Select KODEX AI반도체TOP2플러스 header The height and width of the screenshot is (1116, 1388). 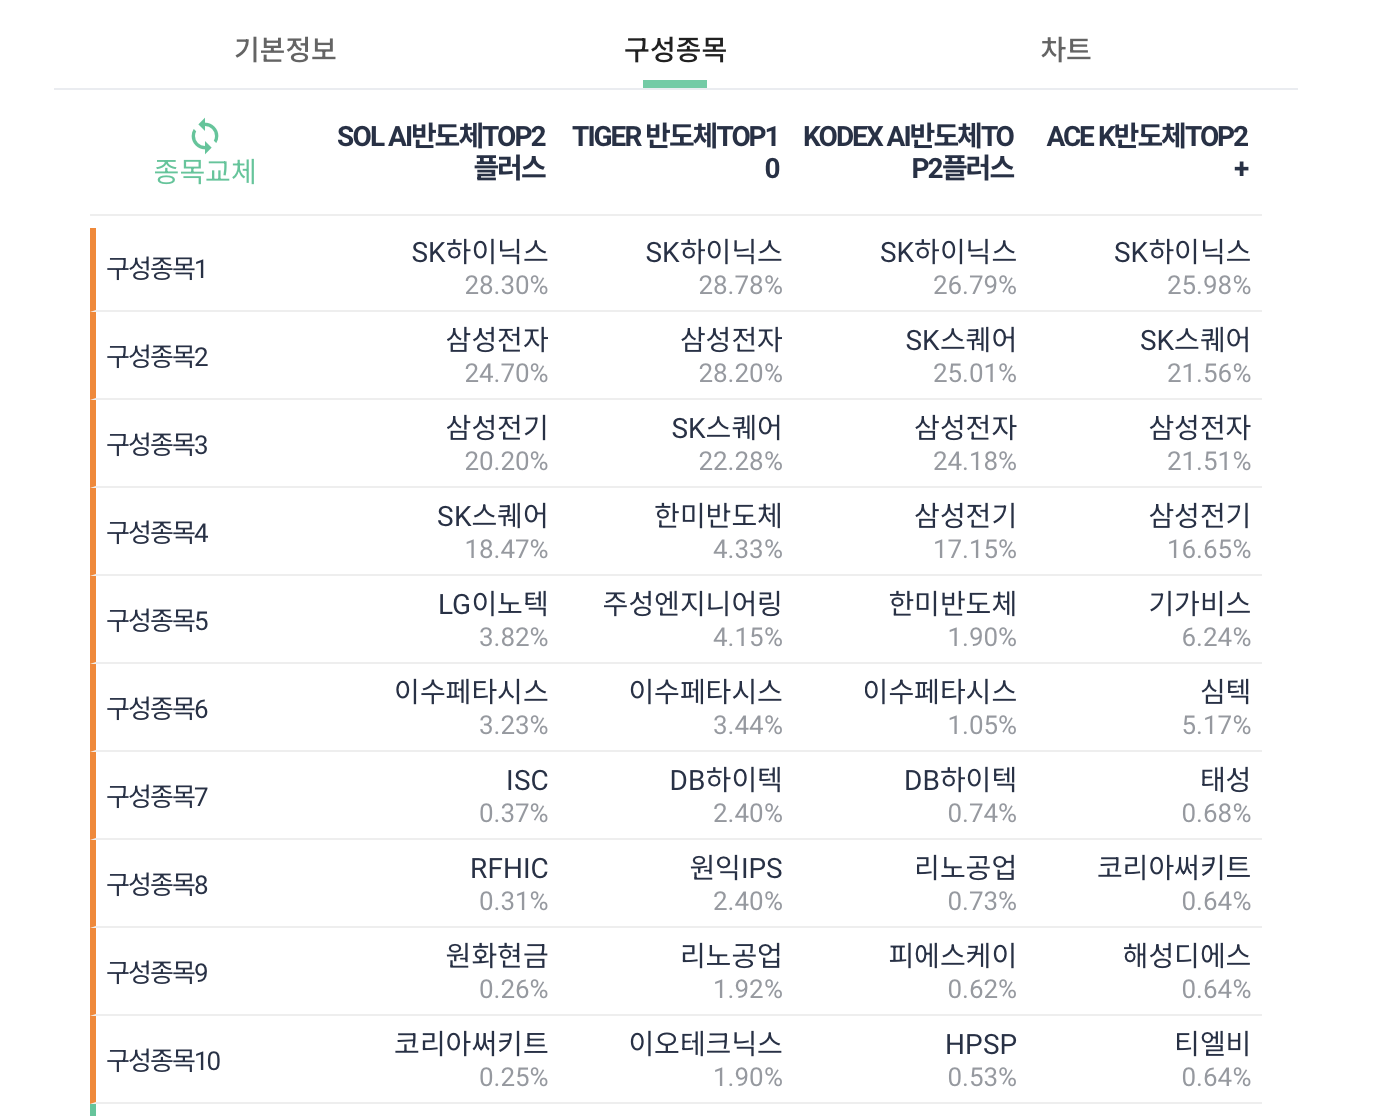(x=909, y=152)
